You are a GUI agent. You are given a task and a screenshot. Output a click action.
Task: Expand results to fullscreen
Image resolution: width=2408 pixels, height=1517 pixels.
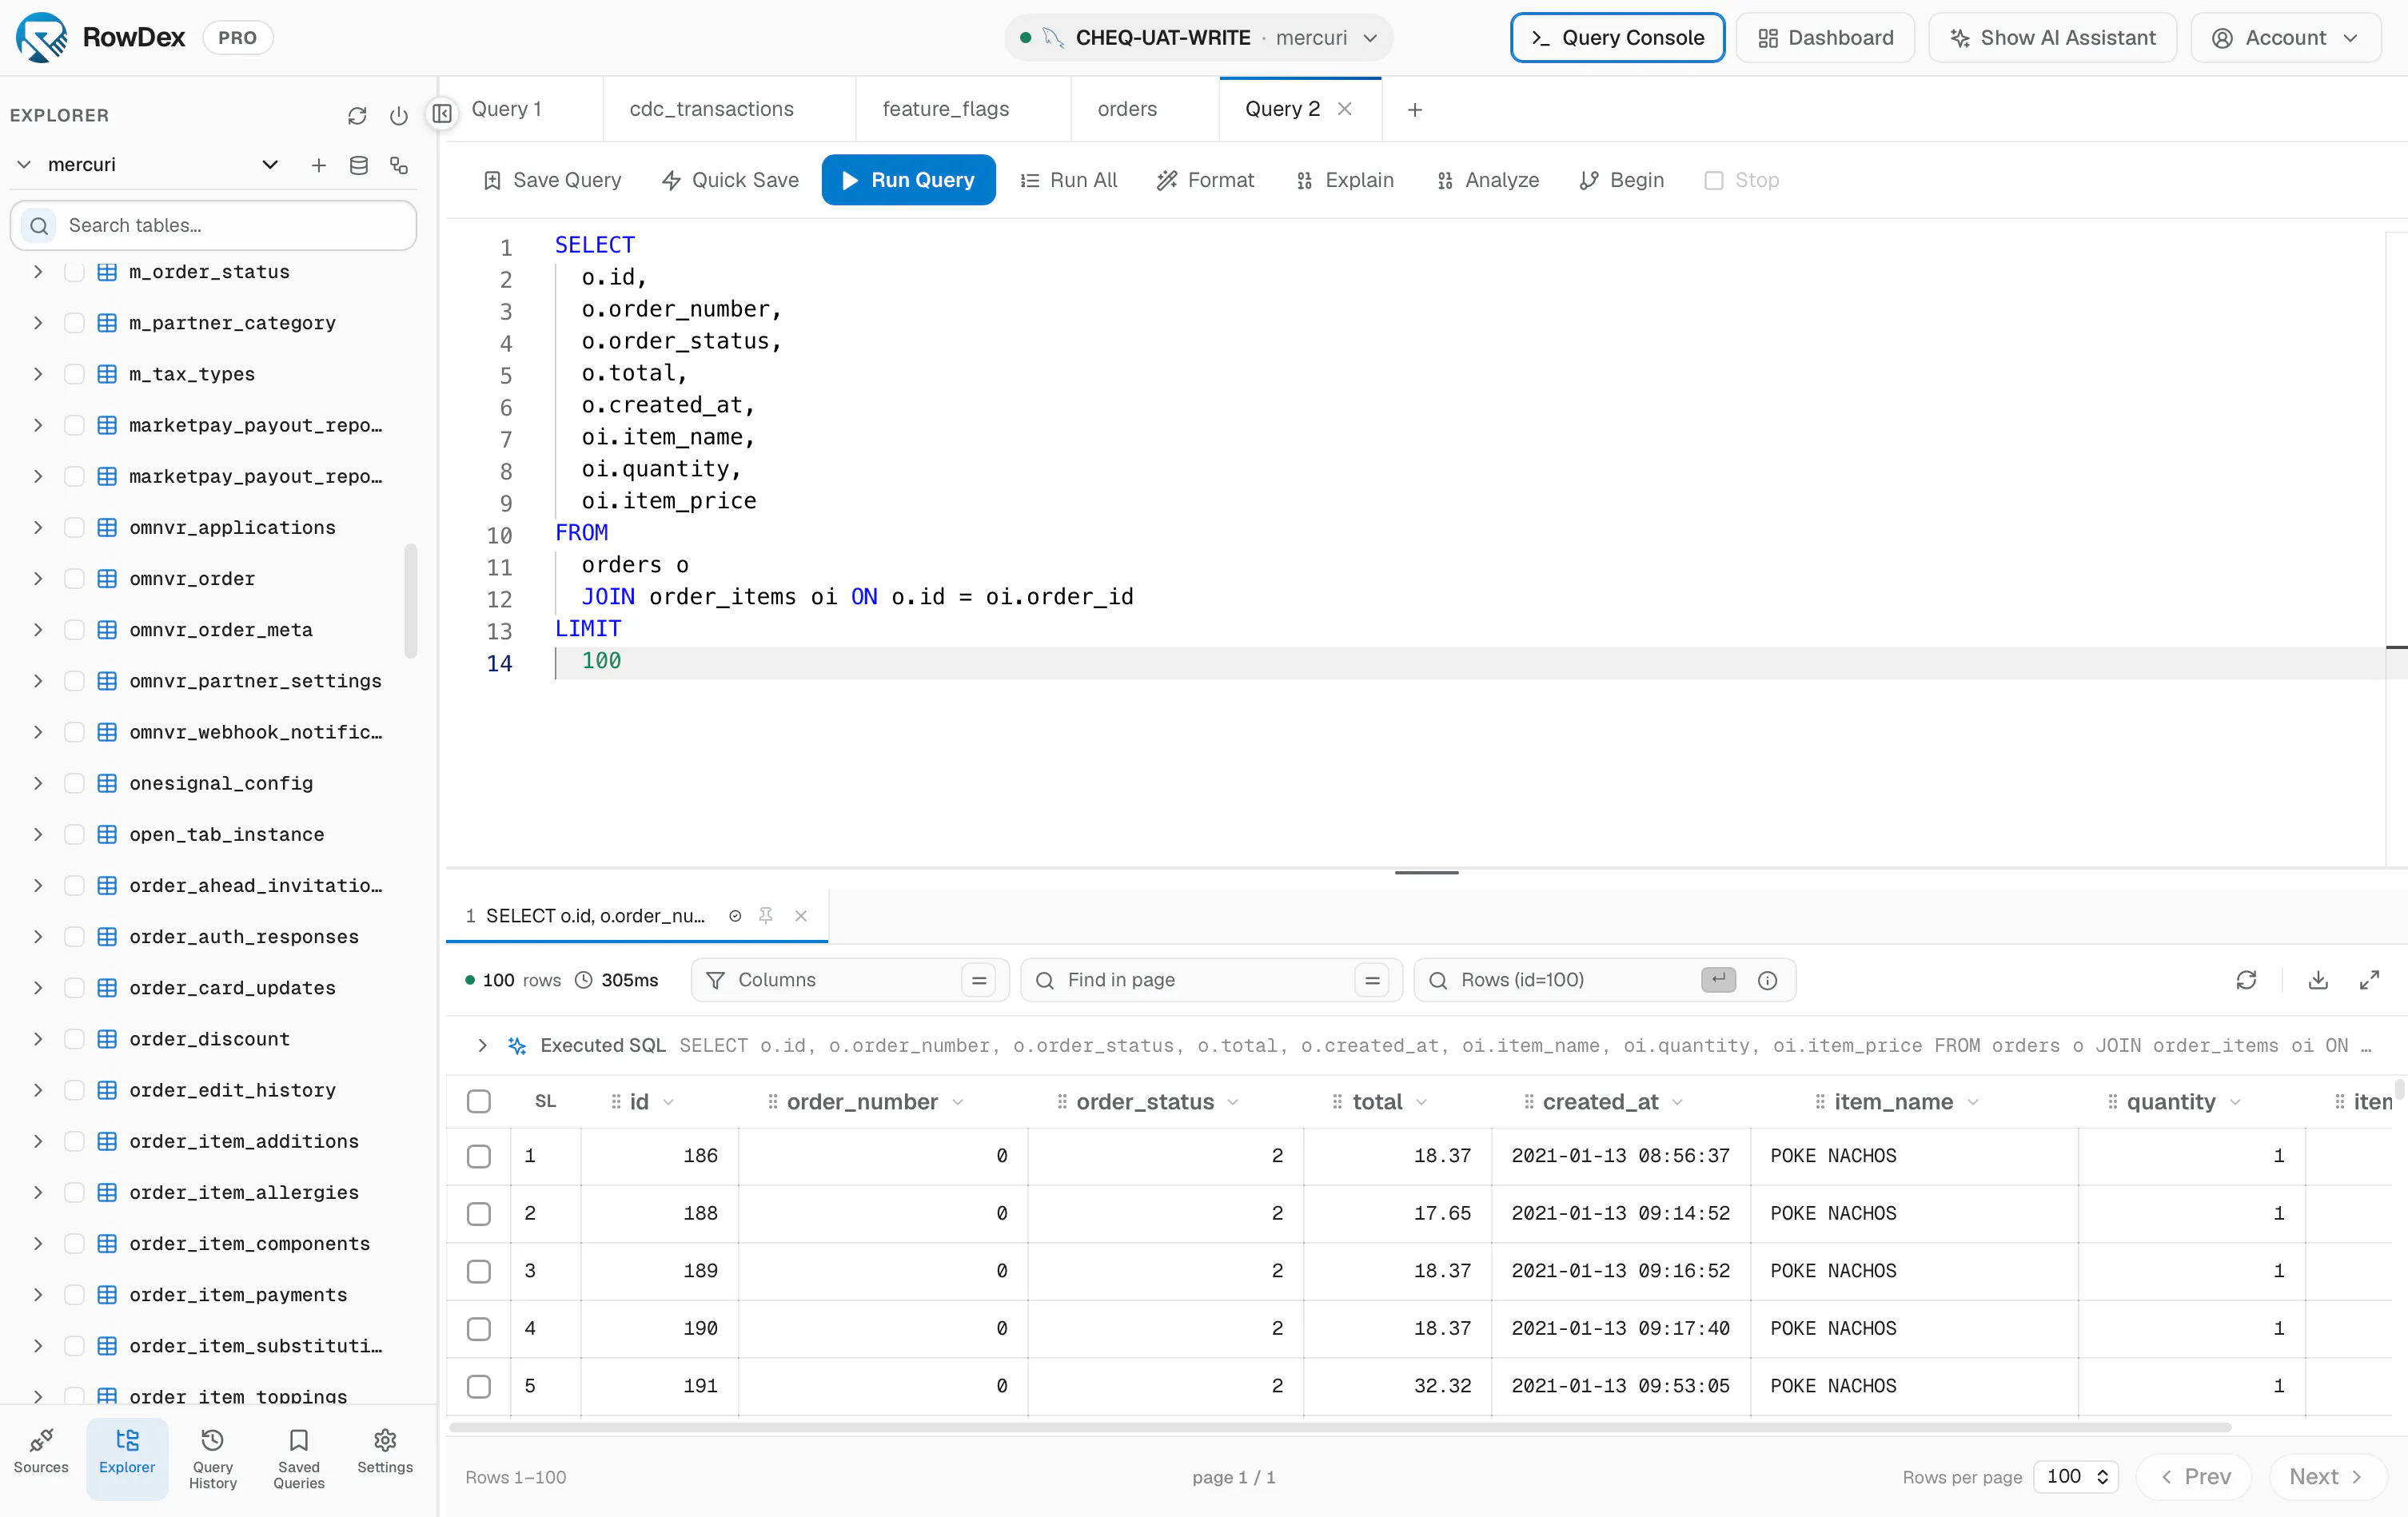2369,980
